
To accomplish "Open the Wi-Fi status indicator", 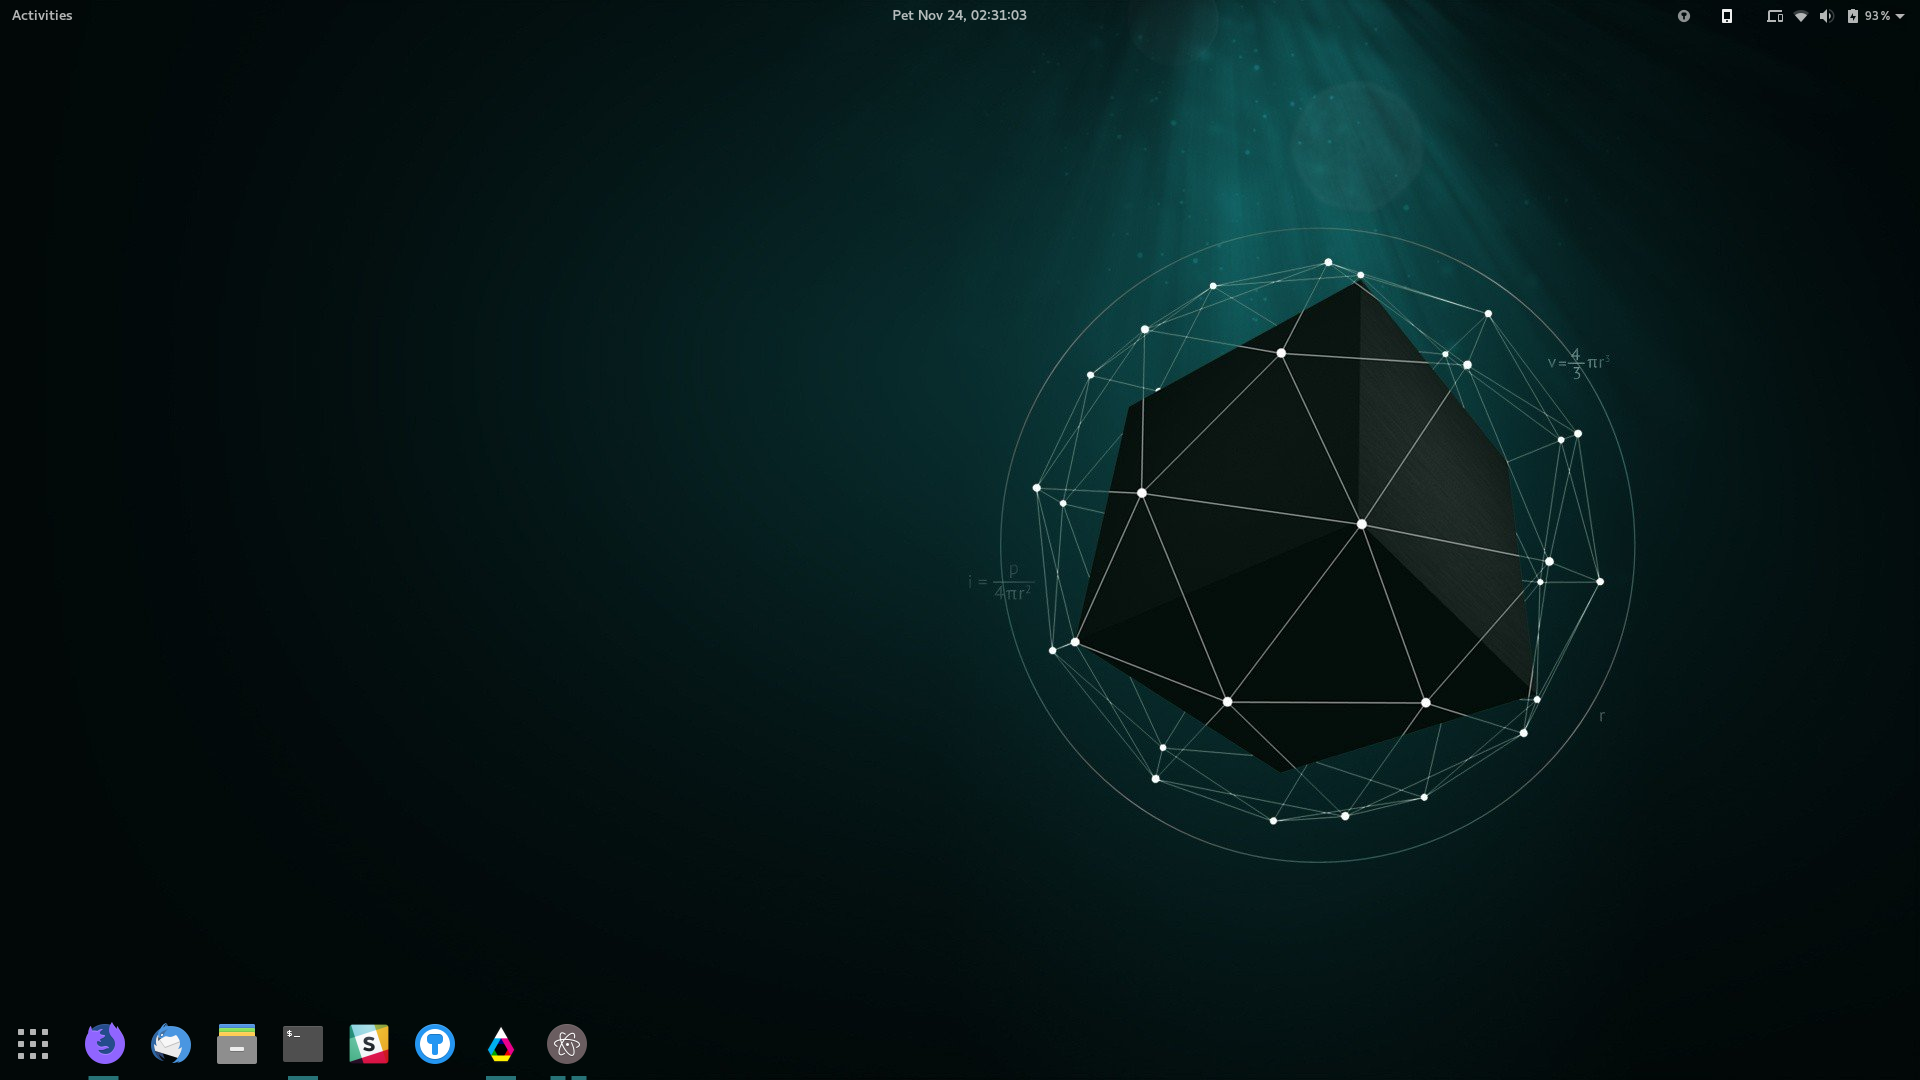I will (x=1801, y=16).
